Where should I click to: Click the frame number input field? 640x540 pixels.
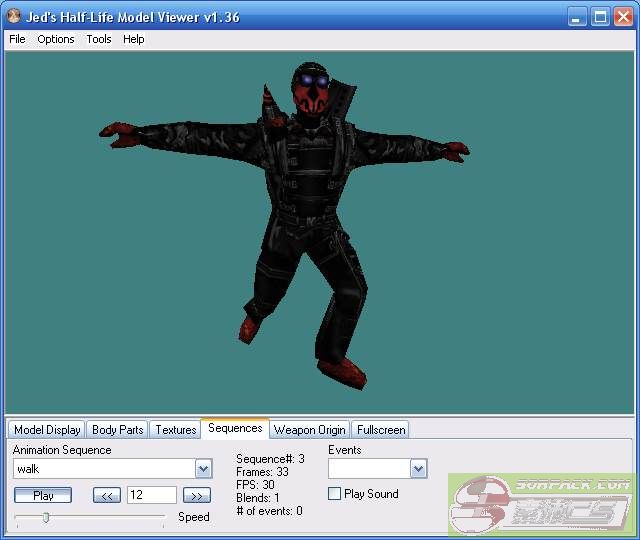point(151,495)
